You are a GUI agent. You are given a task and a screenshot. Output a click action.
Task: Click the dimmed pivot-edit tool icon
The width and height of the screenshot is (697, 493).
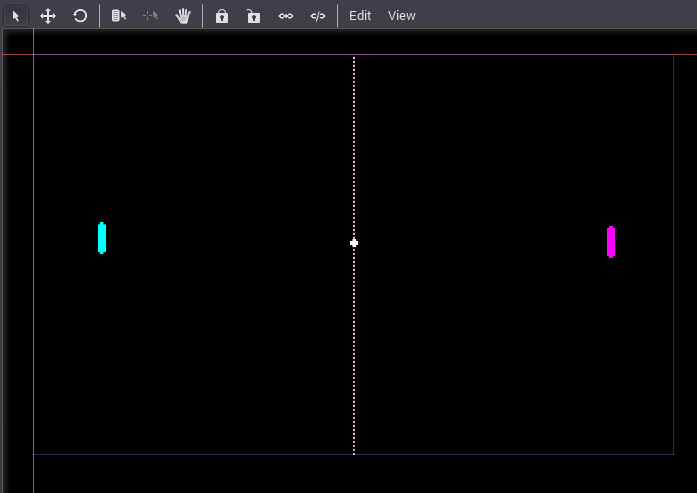(151, 16)
